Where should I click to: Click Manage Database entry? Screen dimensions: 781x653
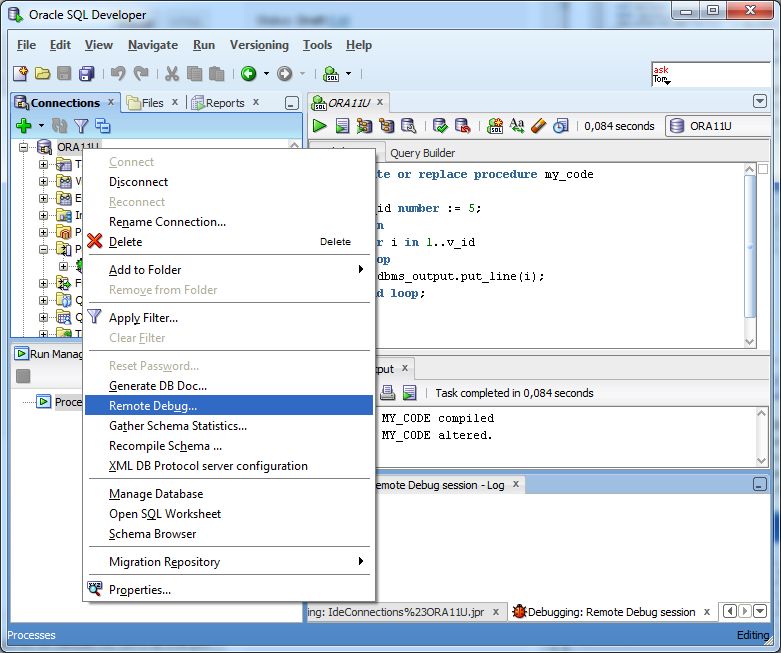[x=229, y=494]
